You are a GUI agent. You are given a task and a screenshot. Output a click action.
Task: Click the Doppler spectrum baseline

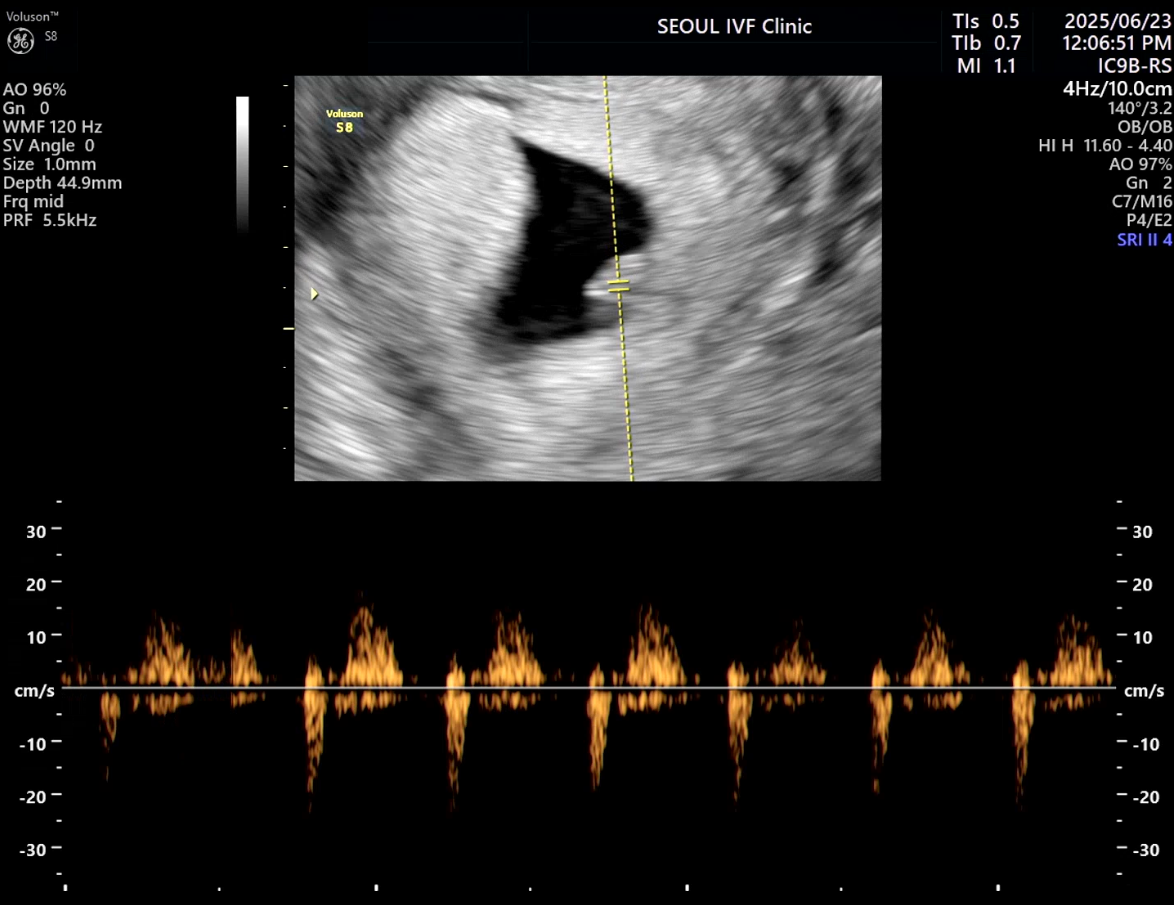pos(588,688)
